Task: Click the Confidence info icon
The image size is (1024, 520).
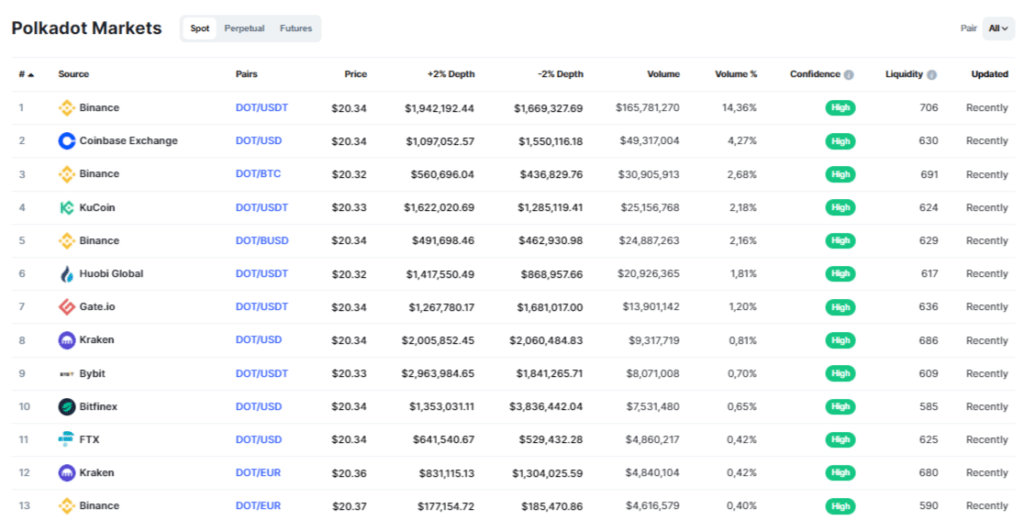Action: [849, 75]
